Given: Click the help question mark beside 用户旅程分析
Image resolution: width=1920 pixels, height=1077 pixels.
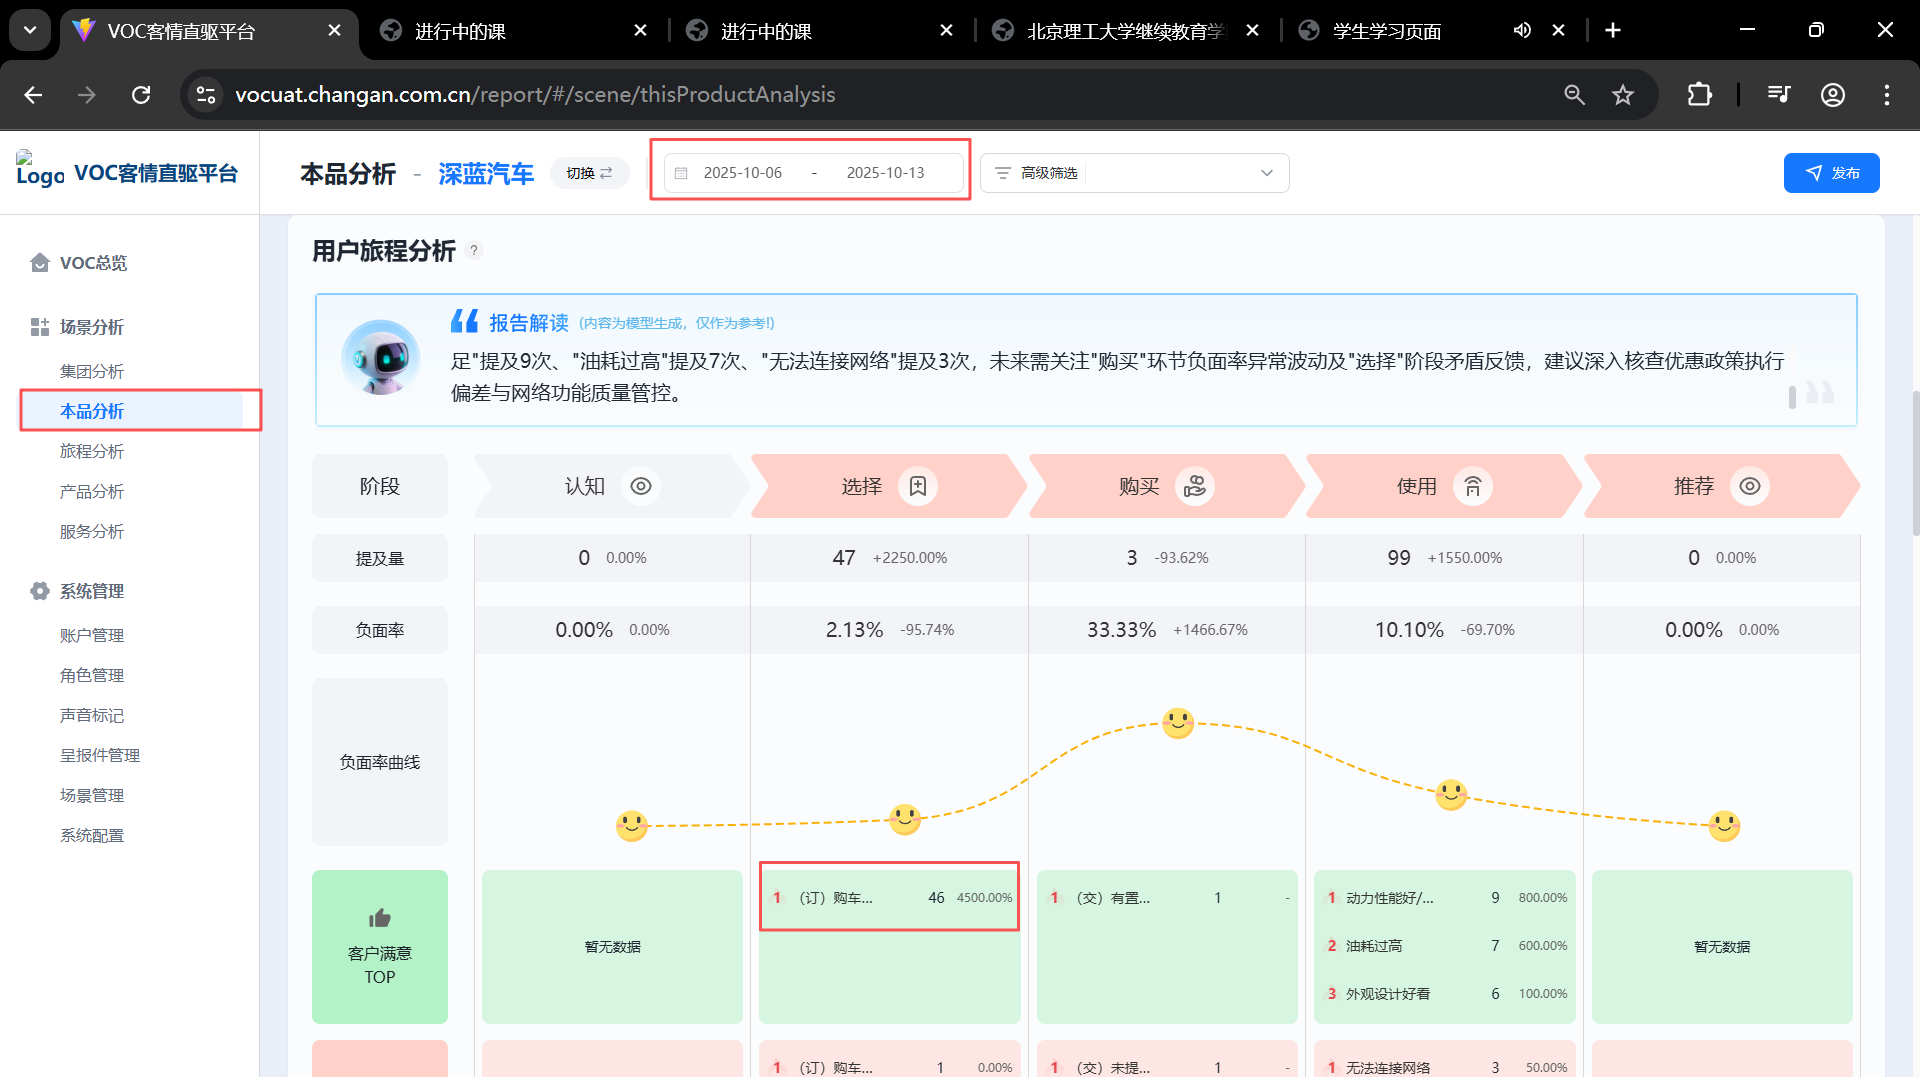Looking at the screenshot, I should (x=474, y=250).
